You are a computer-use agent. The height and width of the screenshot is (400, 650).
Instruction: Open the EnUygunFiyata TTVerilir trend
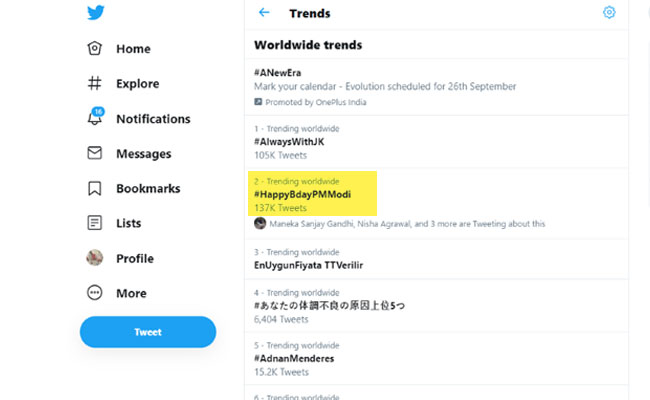pos(311,265)
